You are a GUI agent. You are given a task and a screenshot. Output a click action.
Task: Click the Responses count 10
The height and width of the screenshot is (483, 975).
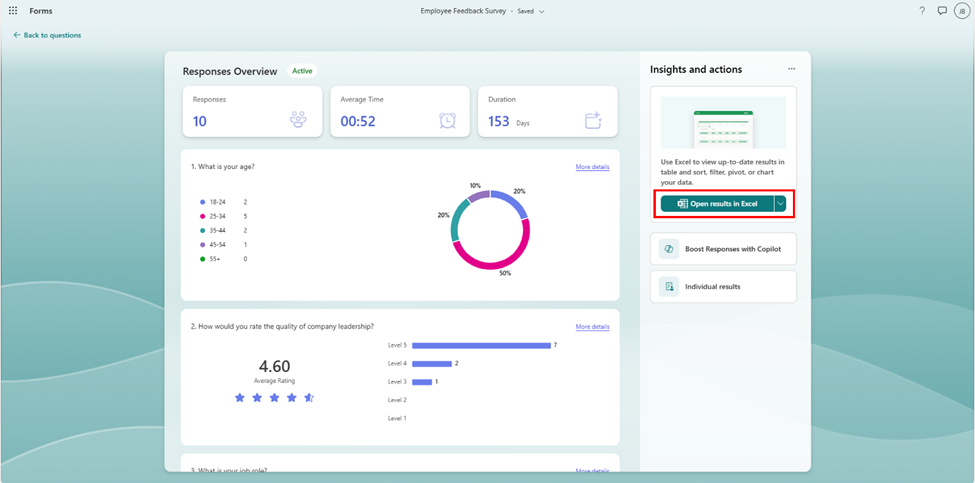click(x=200, y=121)
